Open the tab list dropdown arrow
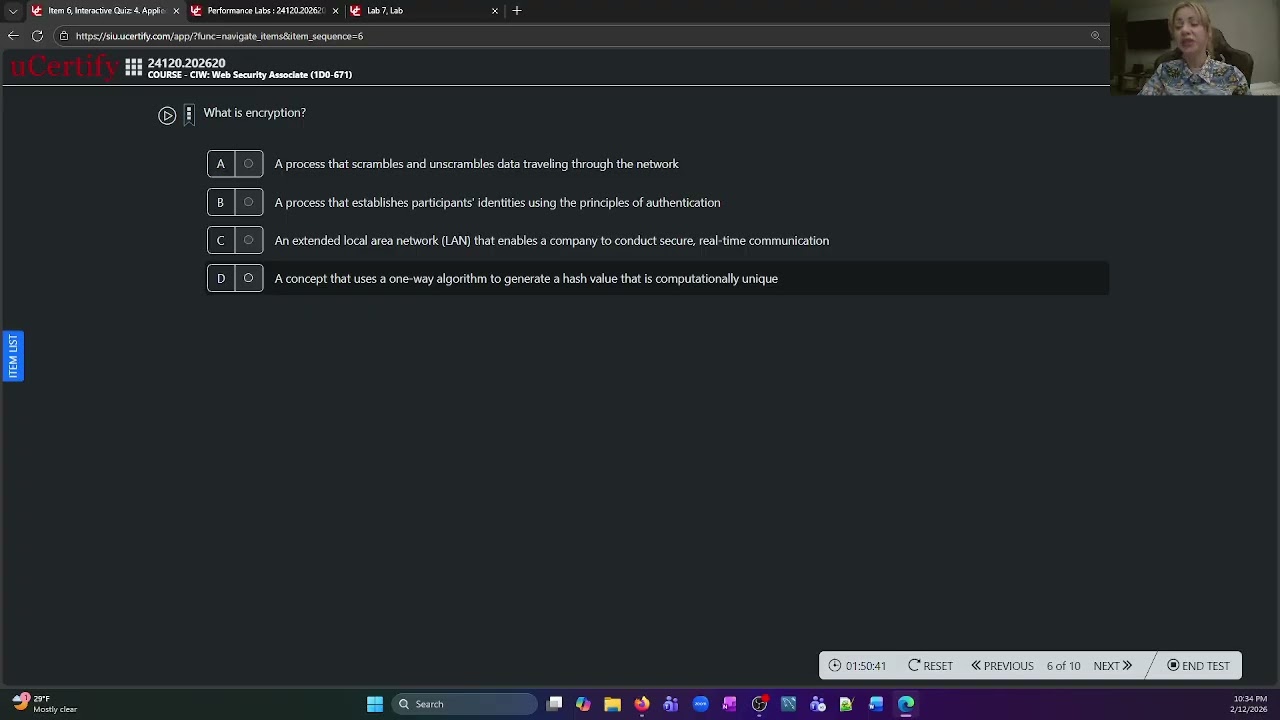This screenshot has height=720, width=1280. tap(13, 11)
